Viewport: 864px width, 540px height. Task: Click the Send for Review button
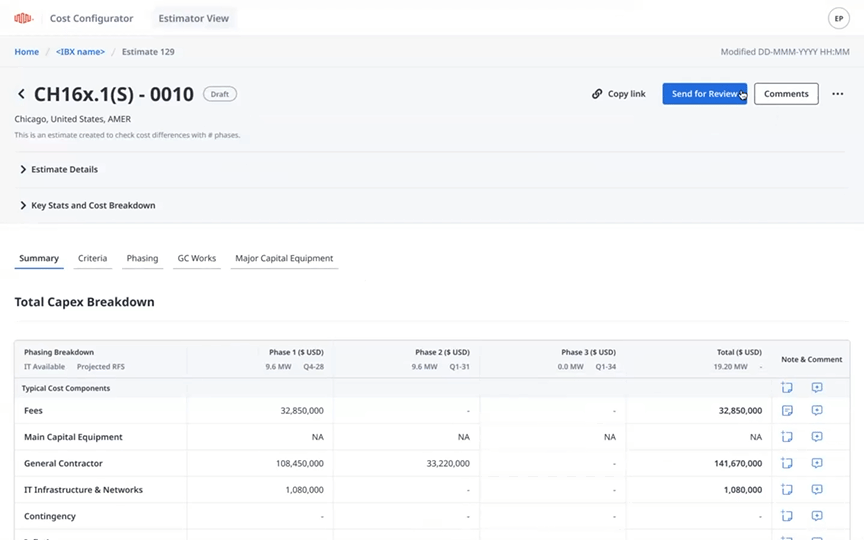coord(705,94)
